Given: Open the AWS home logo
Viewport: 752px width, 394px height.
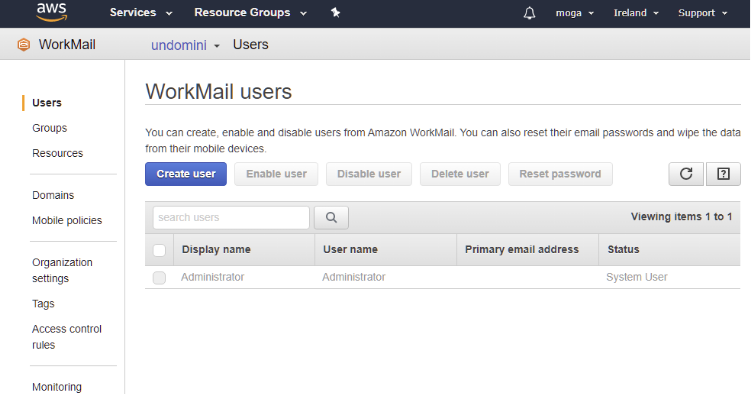Looking at the screenshot, I should coord(52,12).
